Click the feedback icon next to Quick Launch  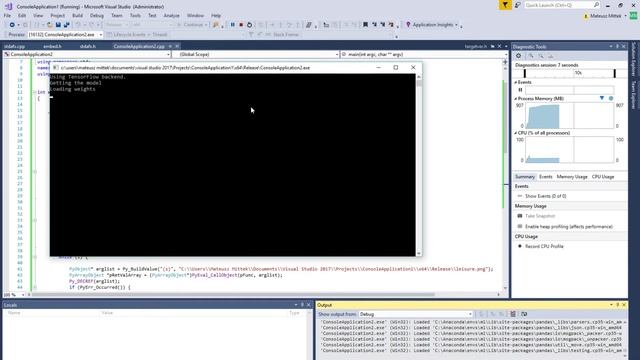click(x=517, y=5)
